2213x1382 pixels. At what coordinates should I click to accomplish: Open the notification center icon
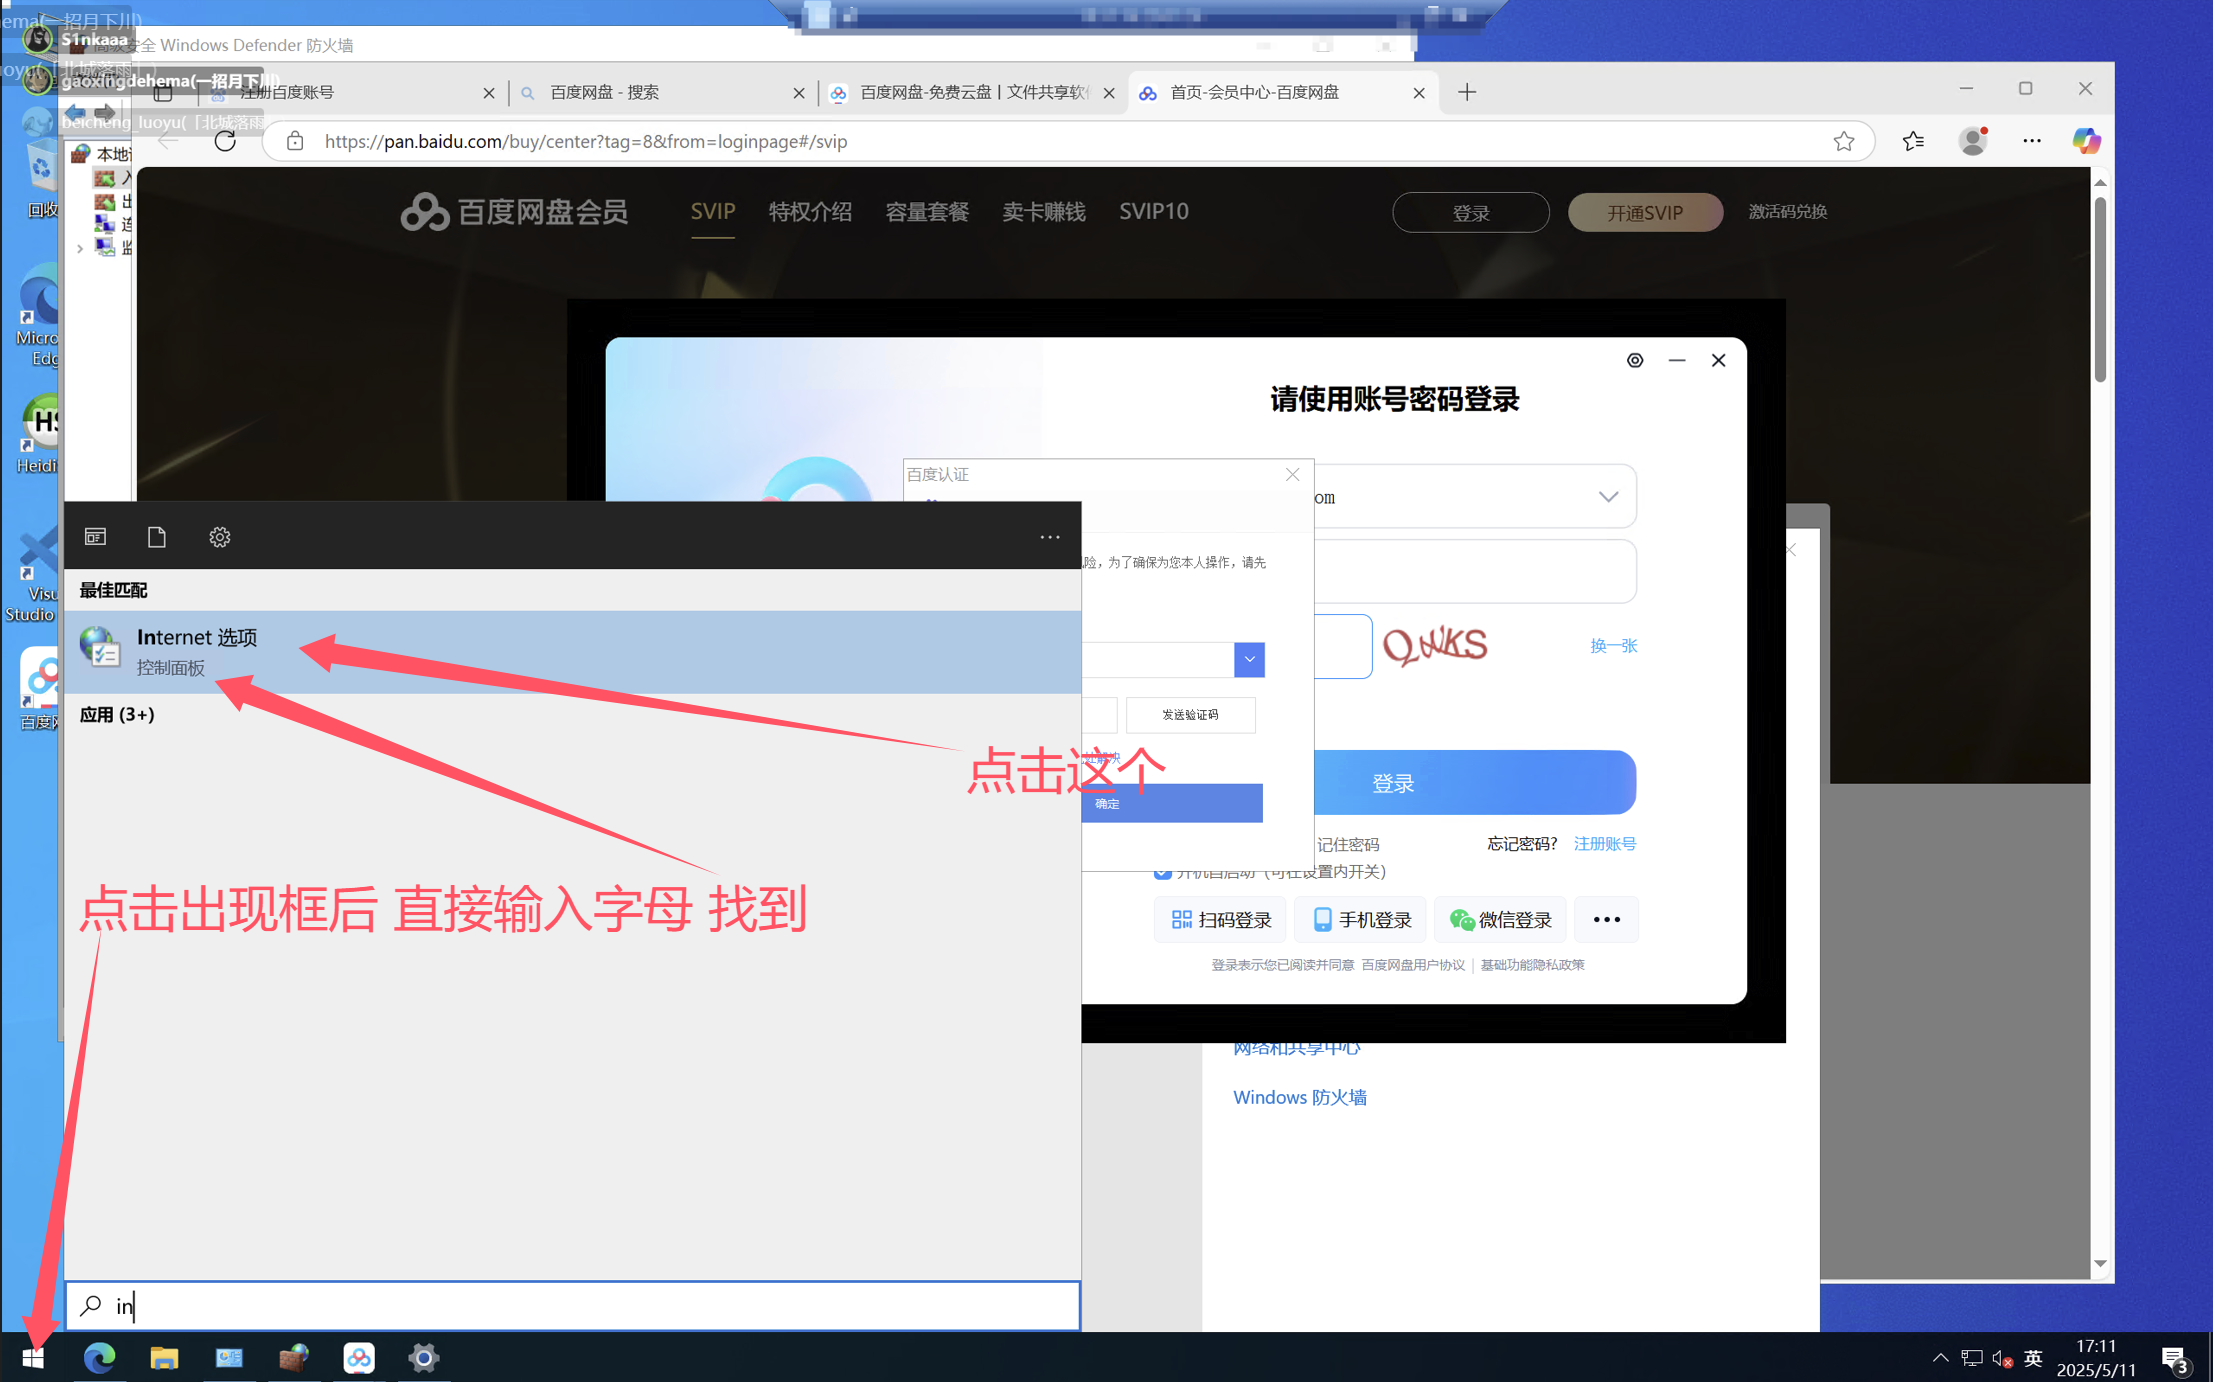pyautogui.click(x=2175, y=1359)
